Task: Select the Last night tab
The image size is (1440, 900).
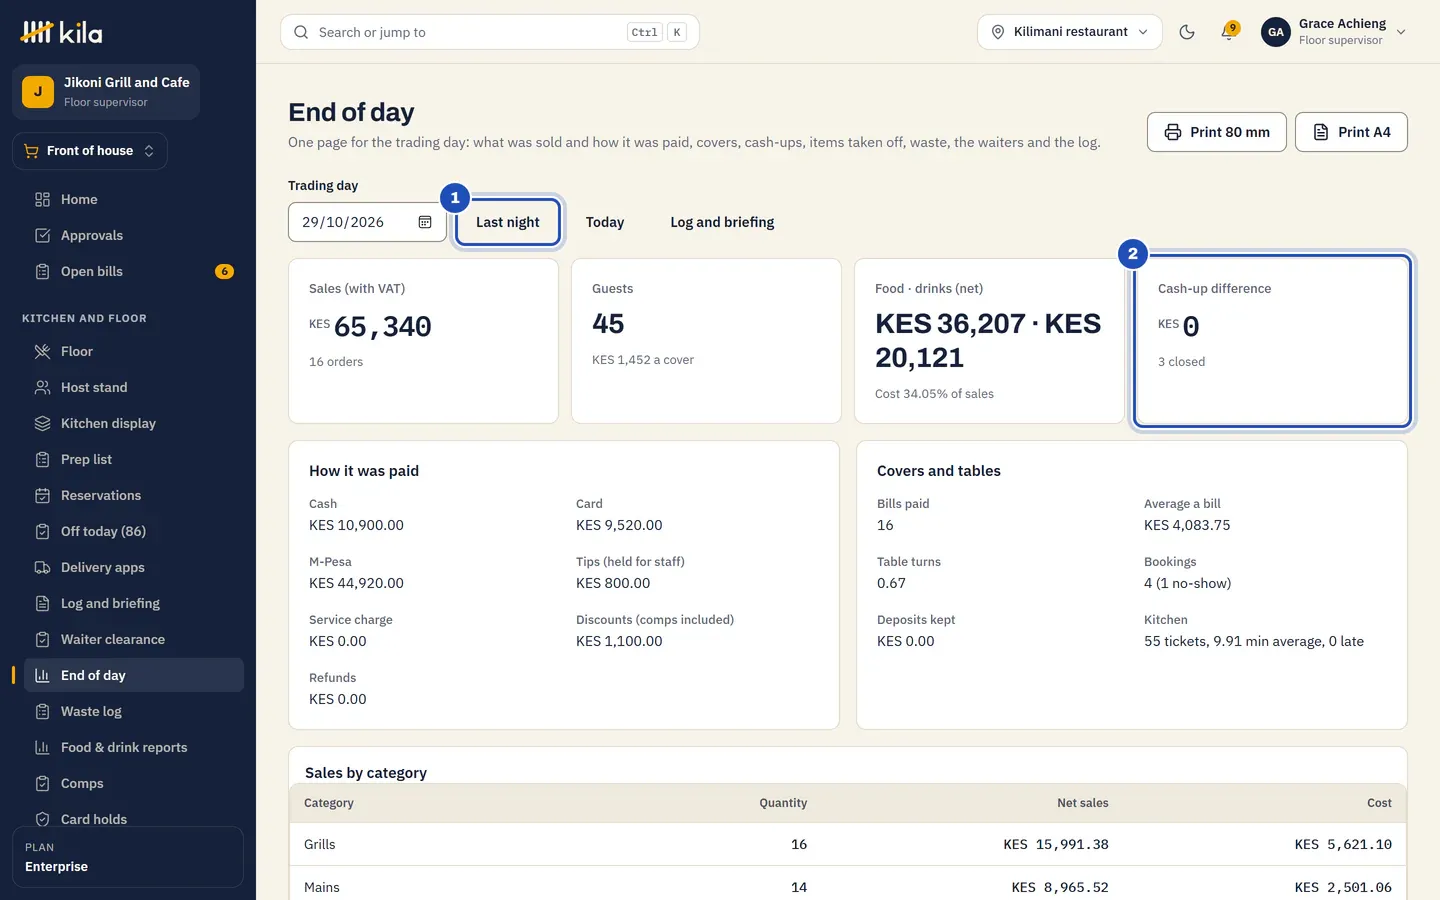Action: click(x=508, y=222)
